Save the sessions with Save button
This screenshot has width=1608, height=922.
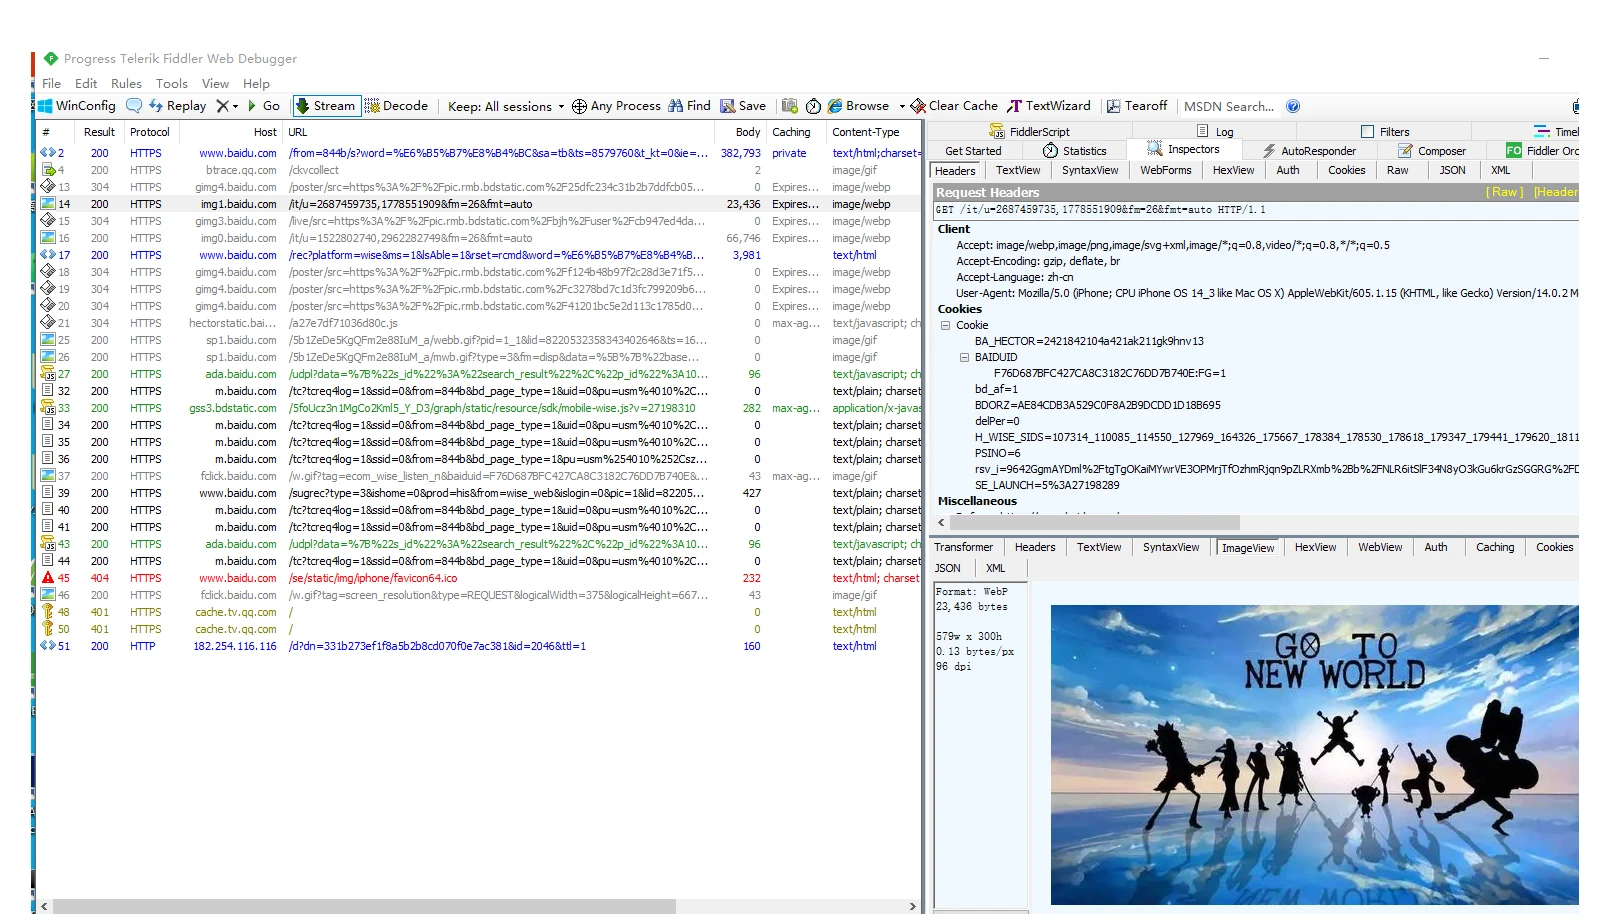click(743, 106)
